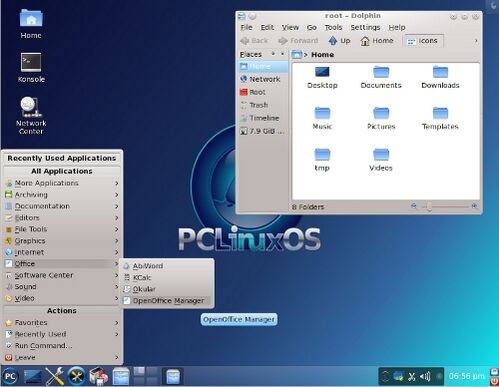Image resolution: width=499 pixels, height=387 pixels.
Task: Launch KCalc from the Office submenu
Action: tap(166, 277)
